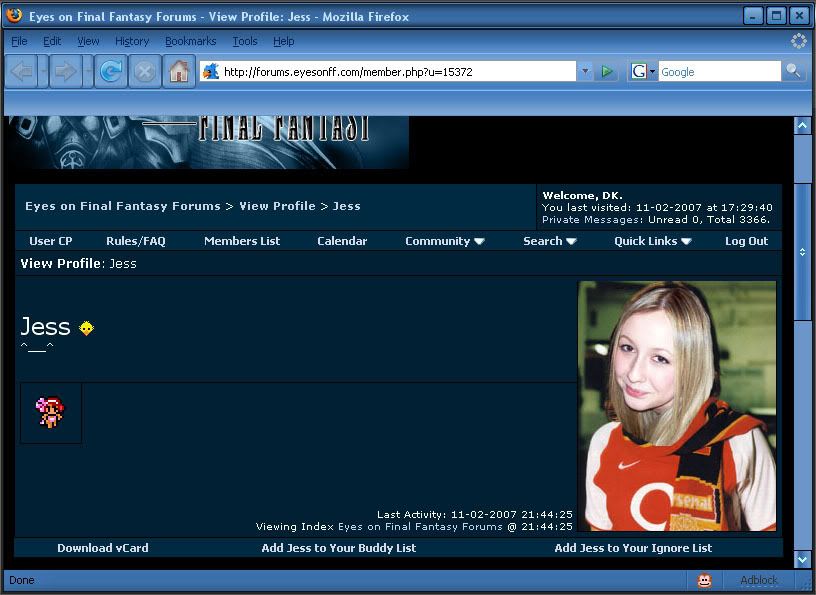Viewport: 816px width, 595px height.
Task: Open the Bookmarks menu
Action: 190,41
